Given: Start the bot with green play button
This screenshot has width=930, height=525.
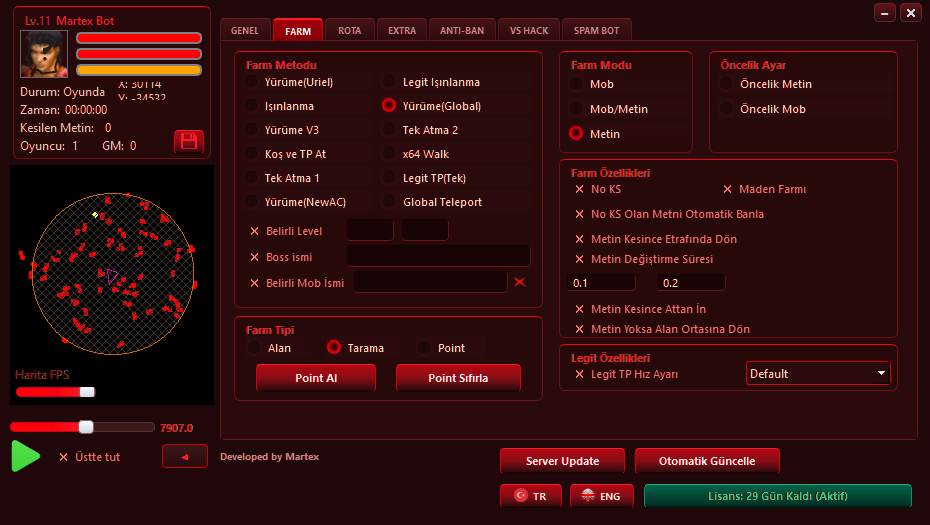Looking at the screenshot, I should (x=26, y=456).
